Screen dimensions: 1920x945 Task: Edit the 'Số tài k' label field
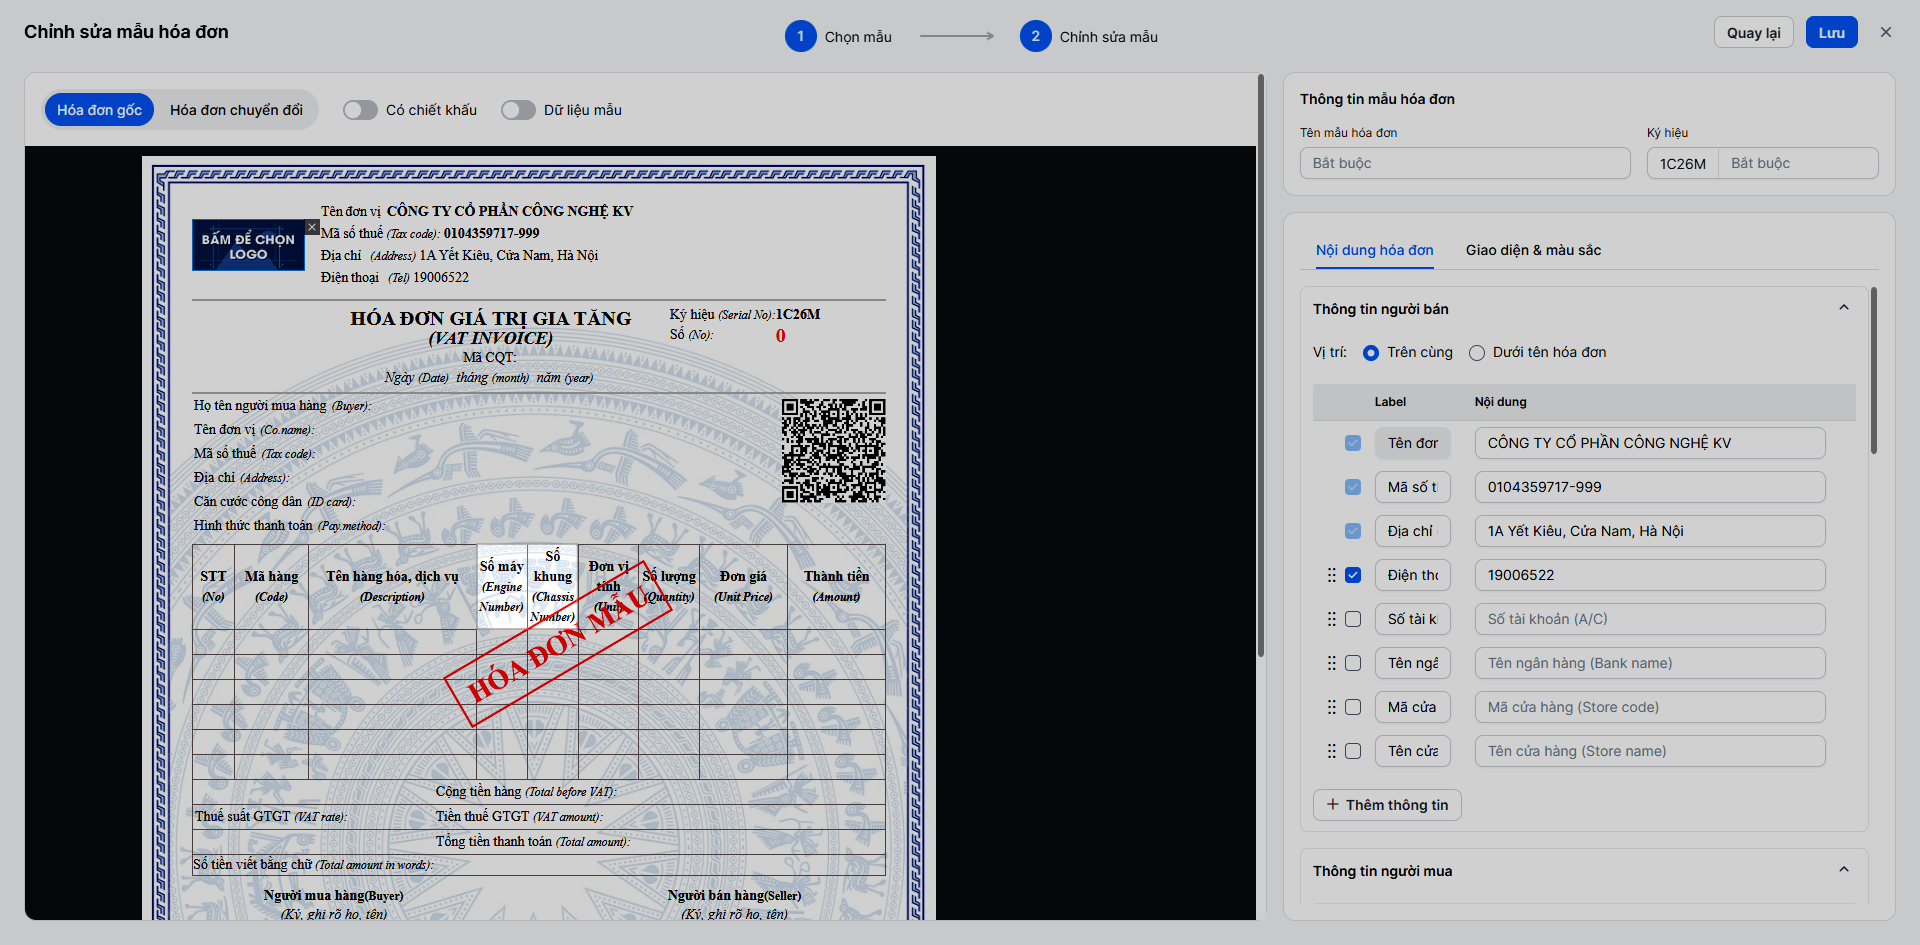(x=1413, y=619)
